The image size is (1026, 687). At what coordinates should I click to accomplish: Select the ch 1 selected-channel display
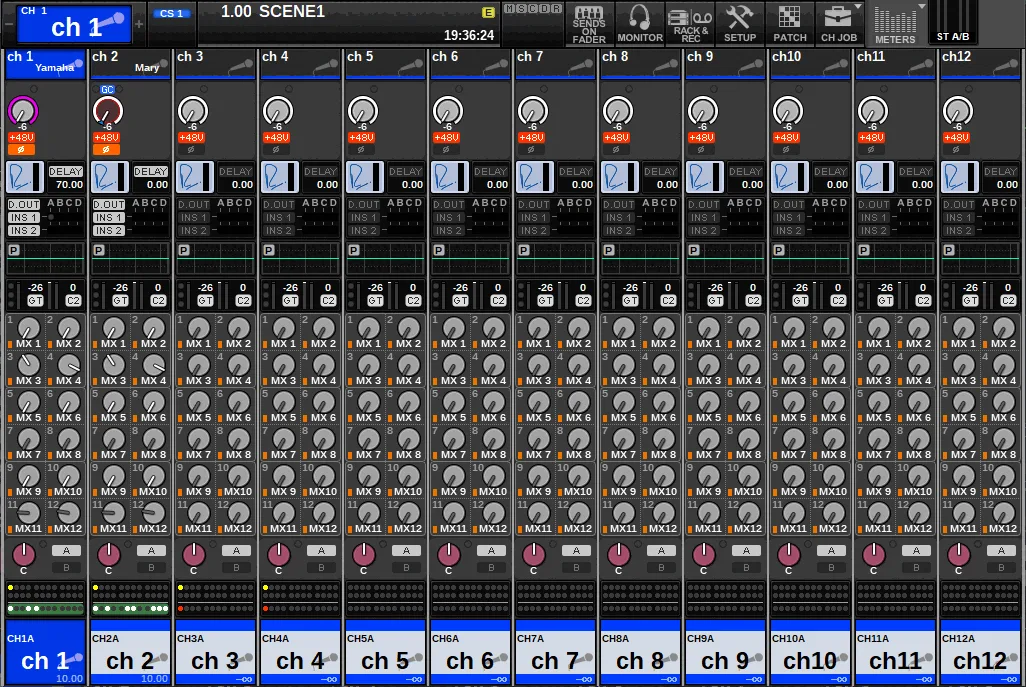[x=73, y=24]
